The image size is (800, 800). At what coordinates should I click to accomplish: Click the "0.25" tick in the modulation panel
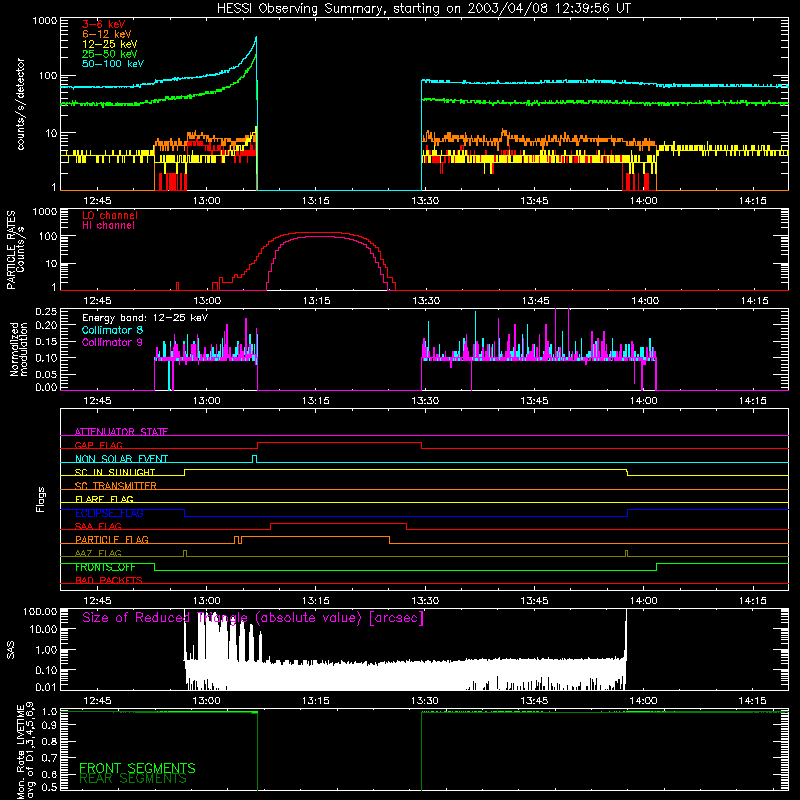pyautogui.click(x=46, y=311)
